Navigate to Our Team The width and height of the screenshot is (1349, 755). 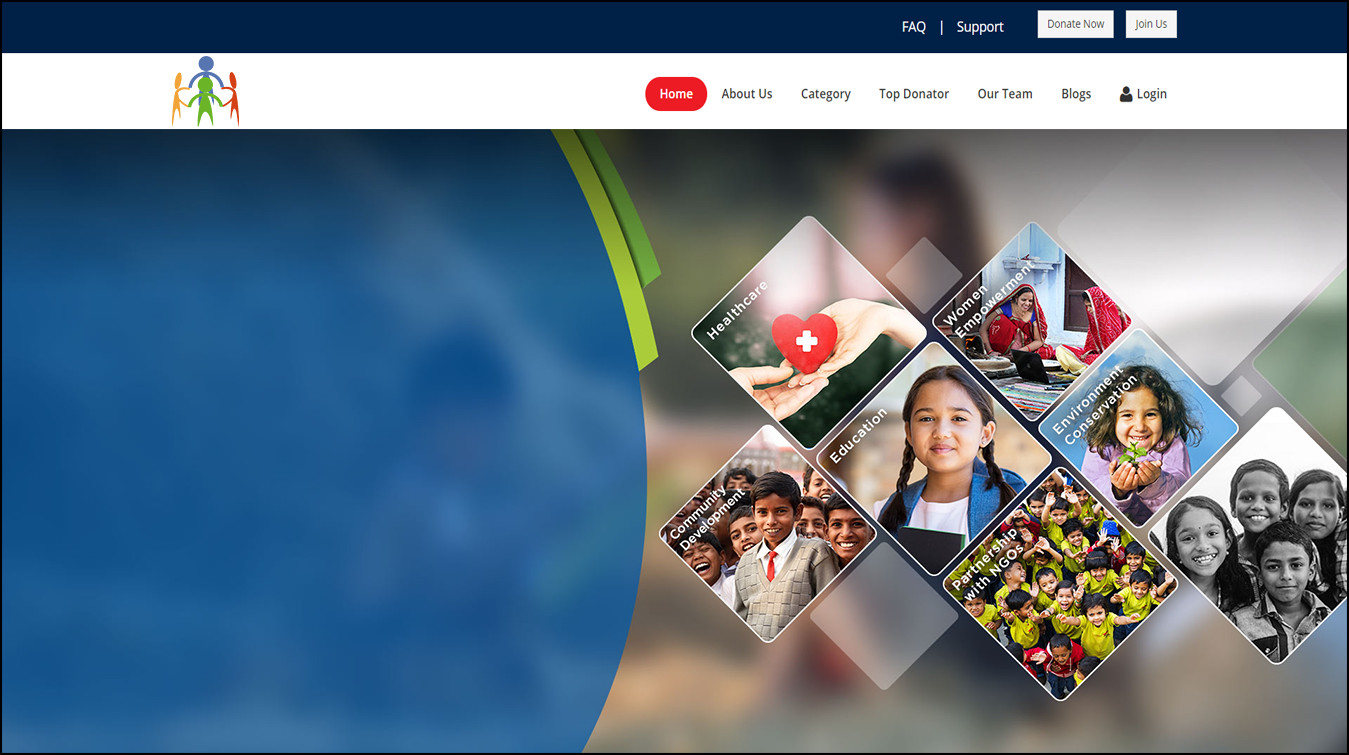click(1004, 94)
